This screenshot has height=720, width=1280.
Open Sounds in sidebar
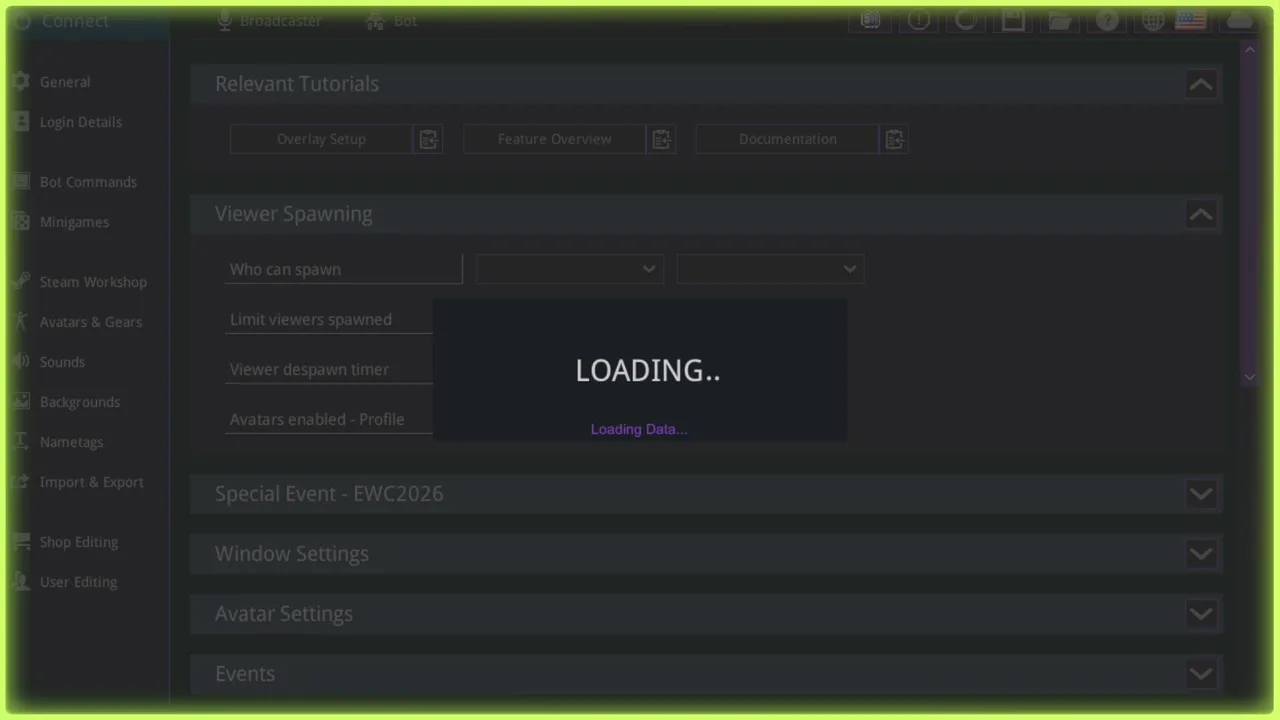pos(62,362)
